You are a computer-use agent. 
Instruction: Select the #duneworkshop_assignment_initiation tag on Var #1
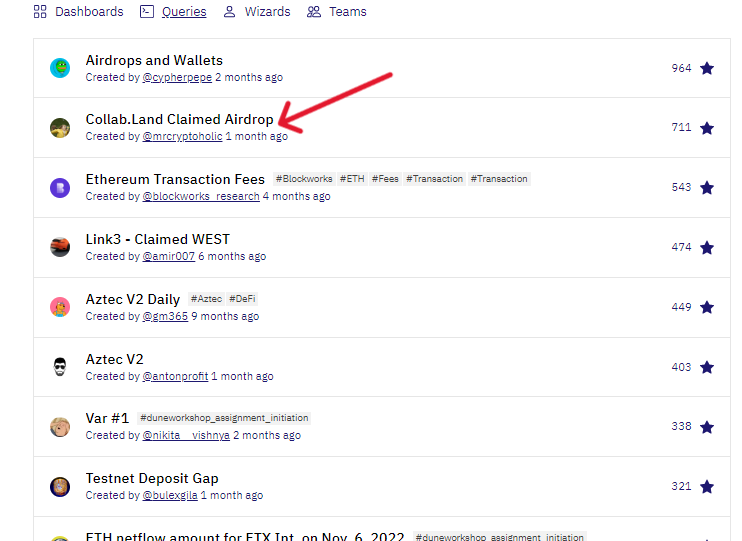pos(224,418)
